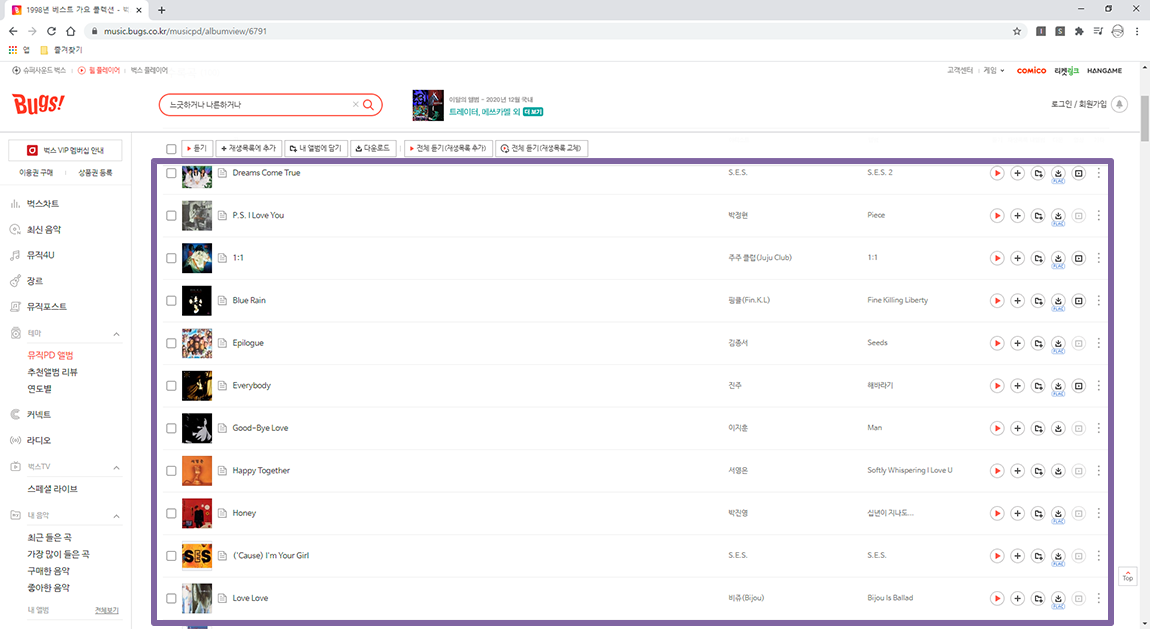Play the song Dreams Come True
The width and height of the screenshot is (1150, 629).
tap(997, 173)
